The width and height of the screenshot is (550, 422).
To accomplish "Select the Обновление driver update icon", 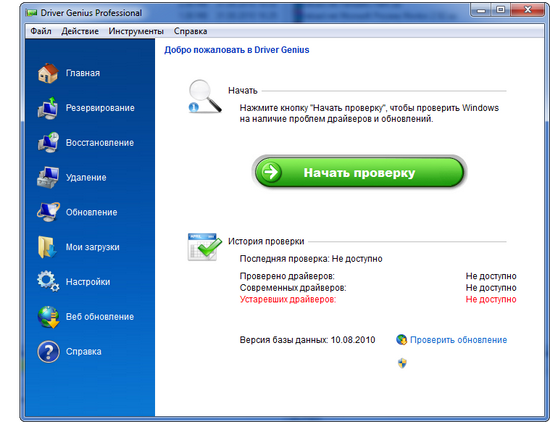I will coord(48,212).
